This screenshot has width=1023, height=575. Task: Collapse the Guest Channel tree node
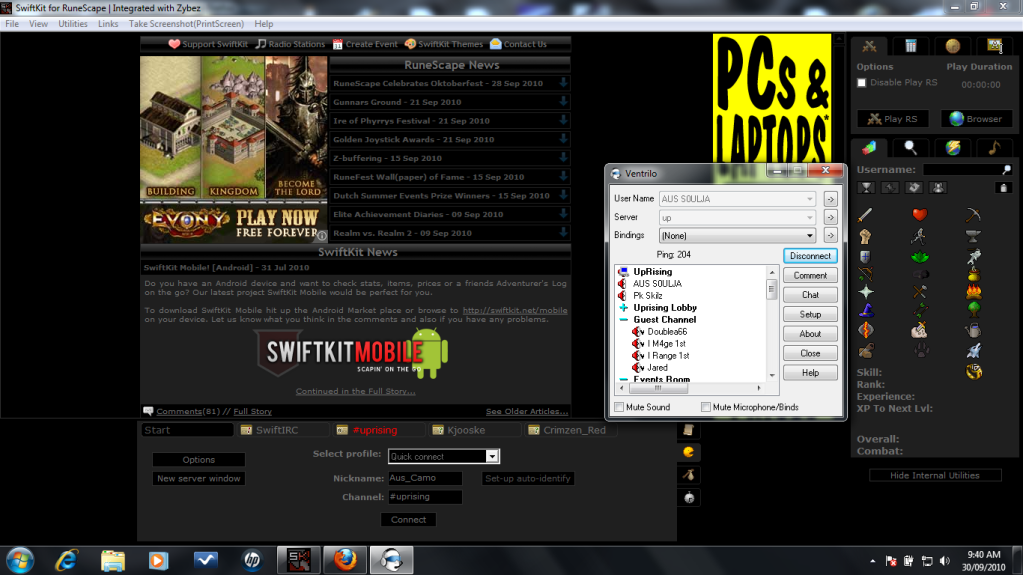click(x=624, y=320)
